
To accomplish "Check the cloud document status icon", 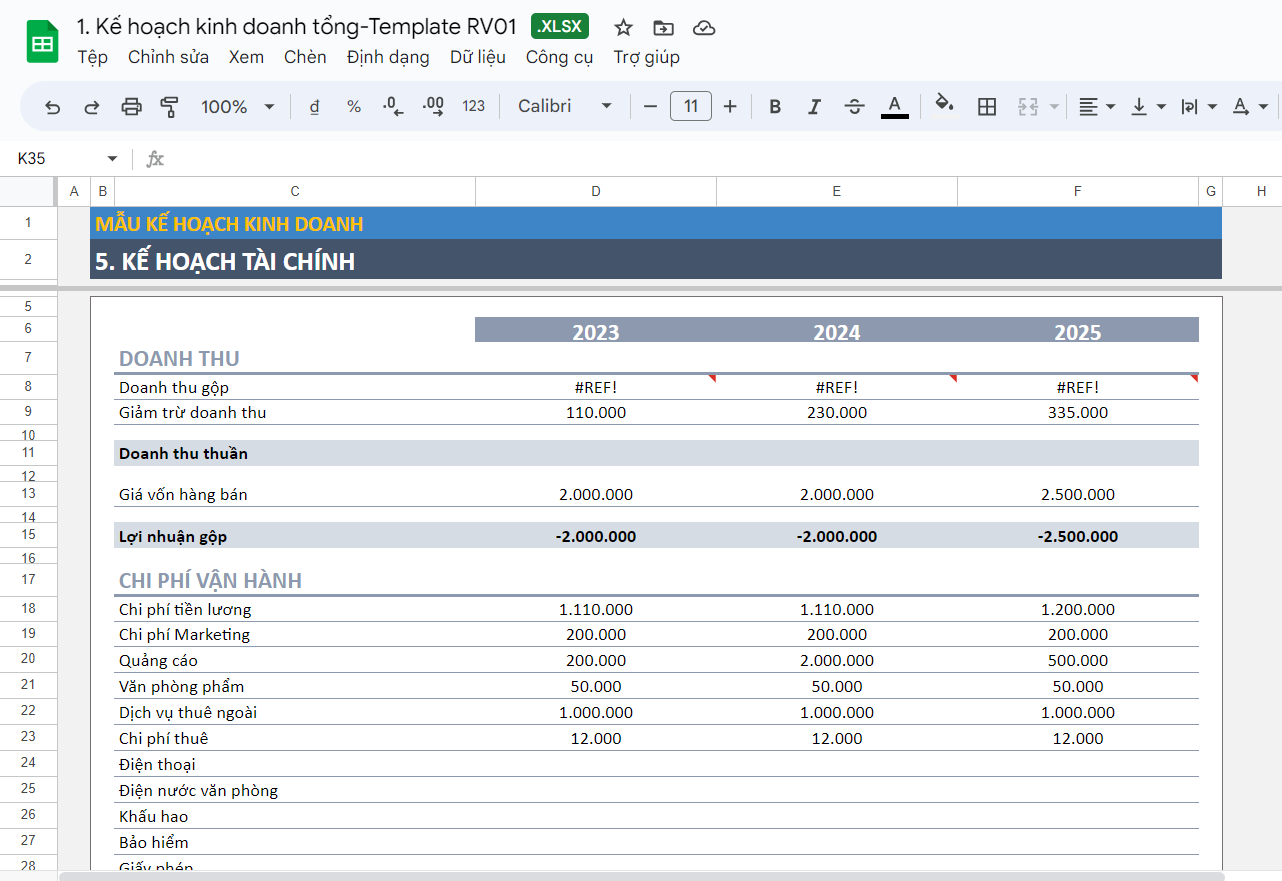I will 704,27.
